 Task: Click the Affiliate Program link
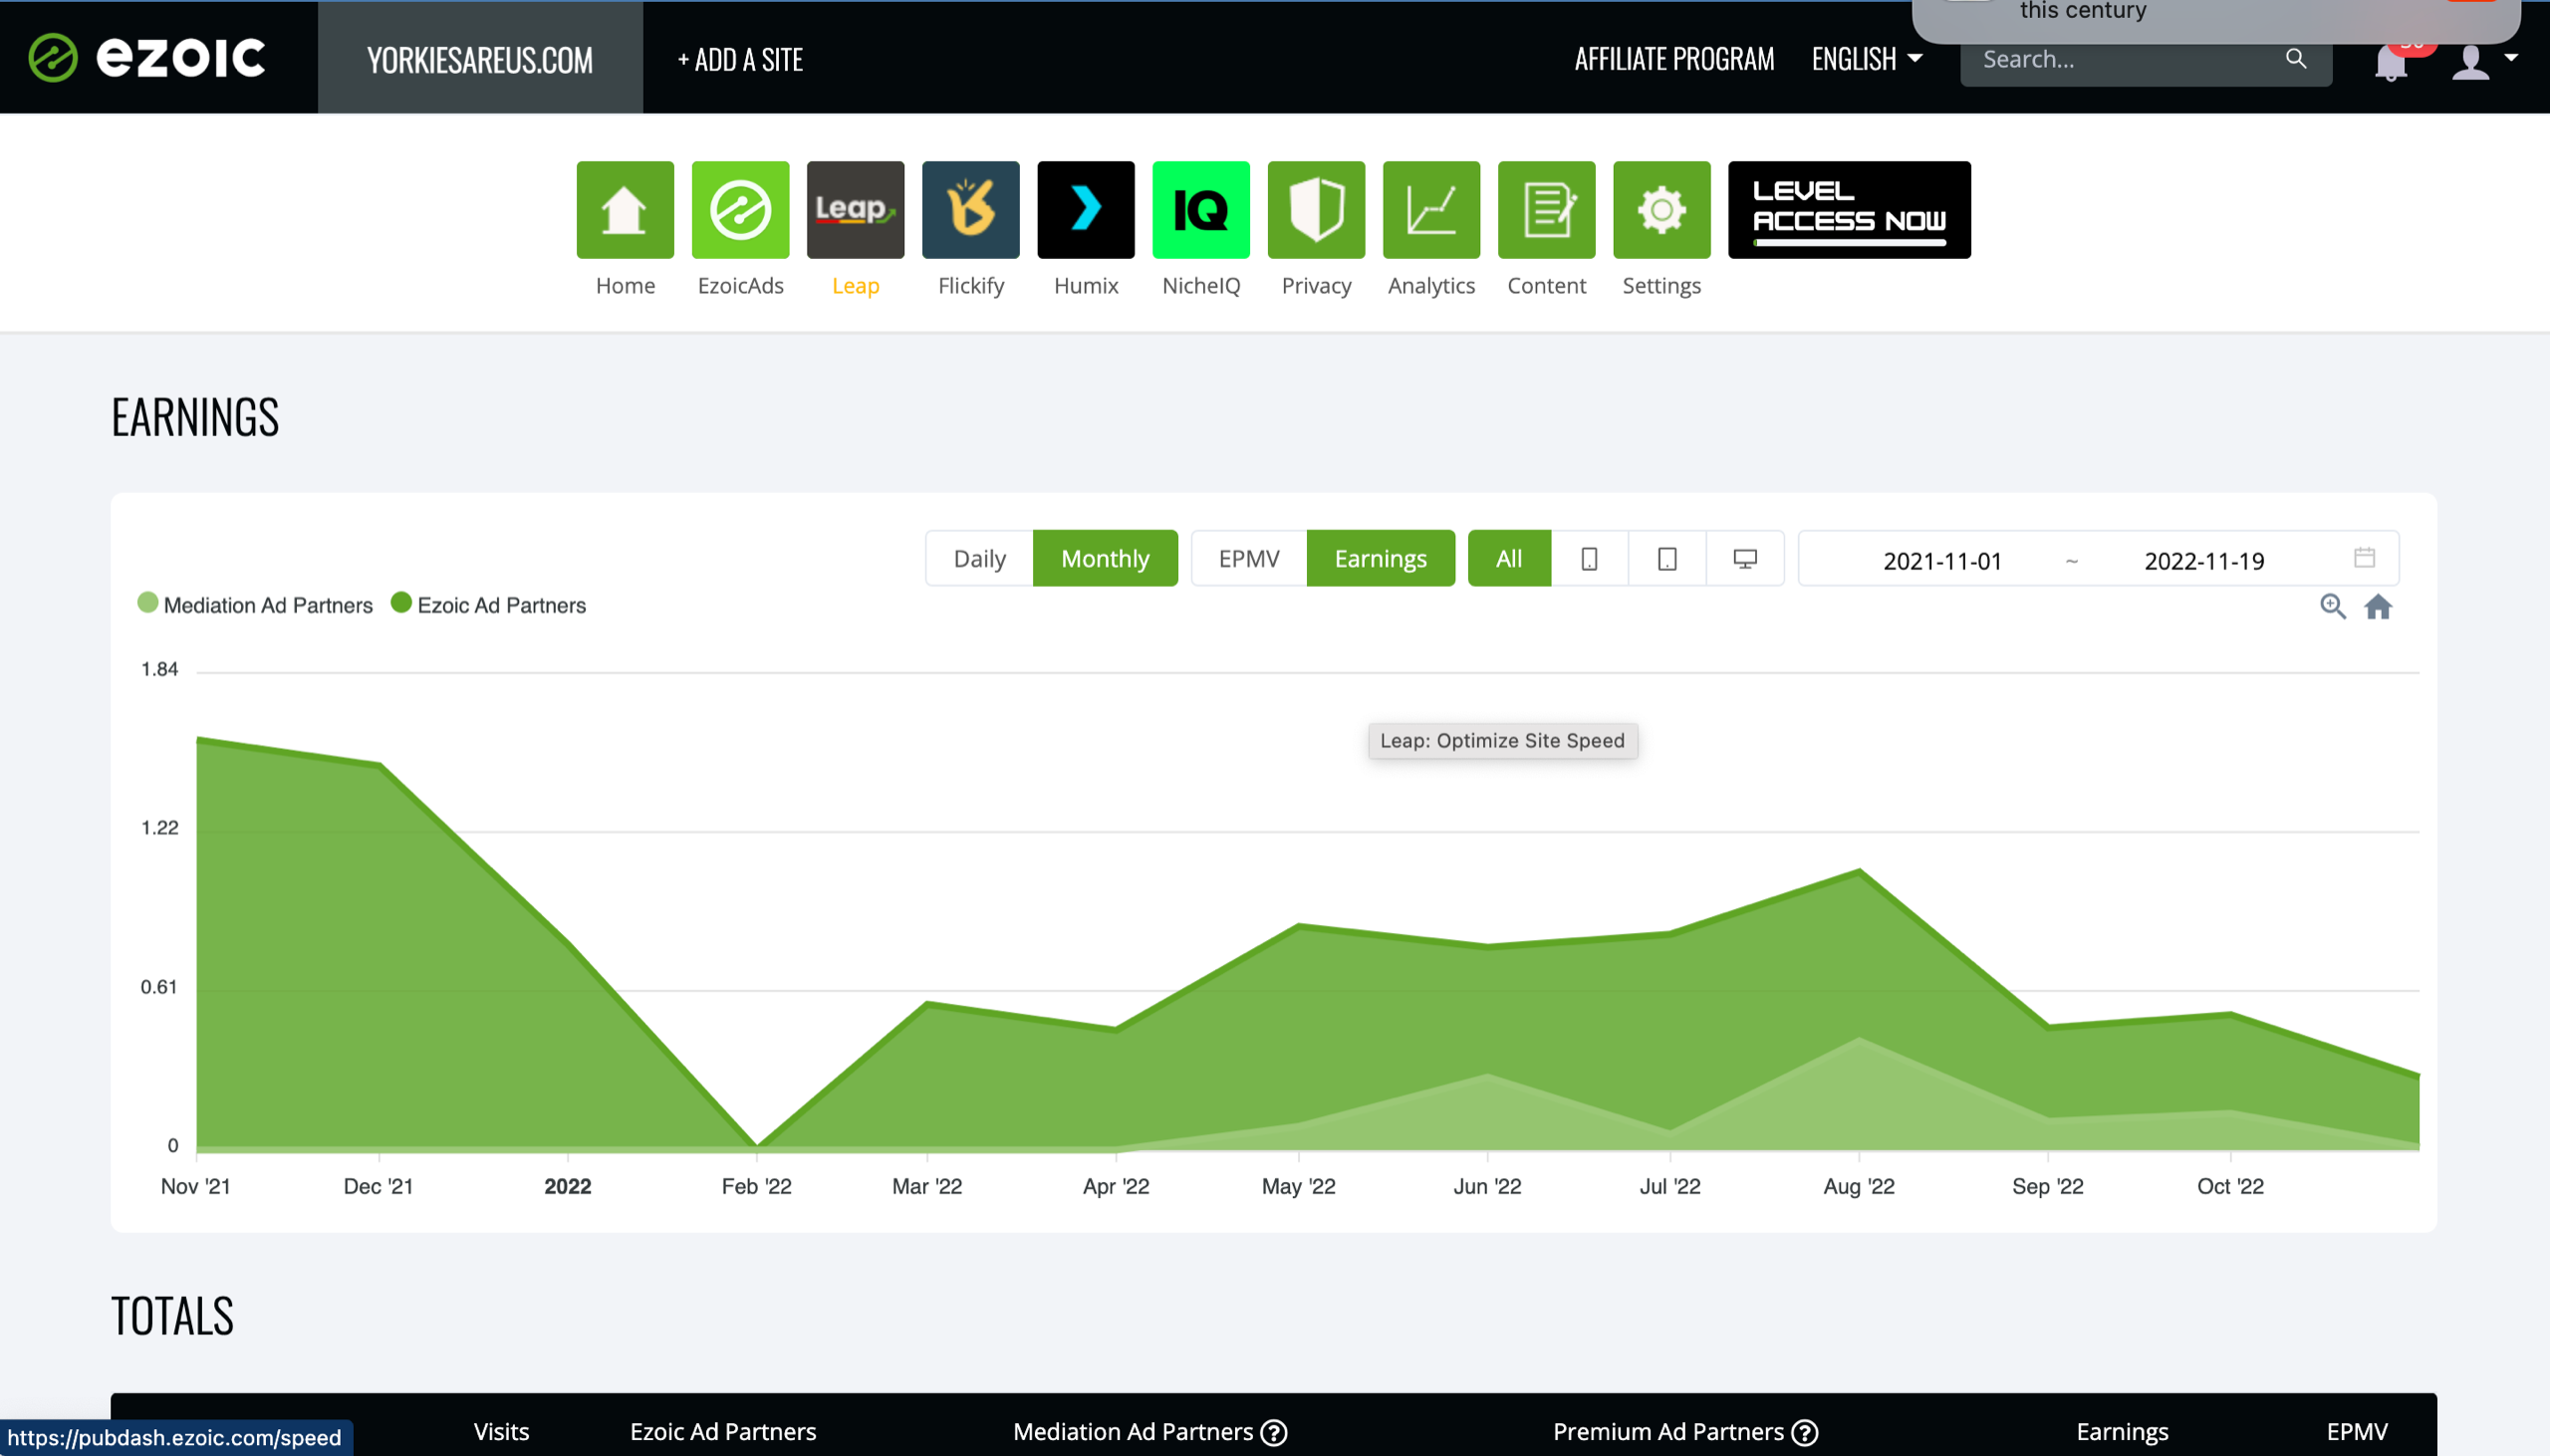(x=1674, y=59)
